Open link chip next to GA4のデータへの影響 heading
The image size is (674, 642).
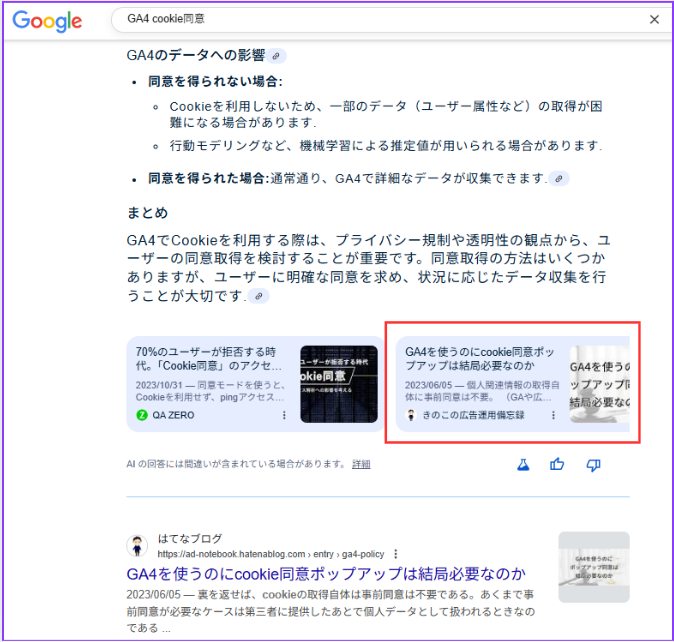pyautogui.click(x=276, y=56)
